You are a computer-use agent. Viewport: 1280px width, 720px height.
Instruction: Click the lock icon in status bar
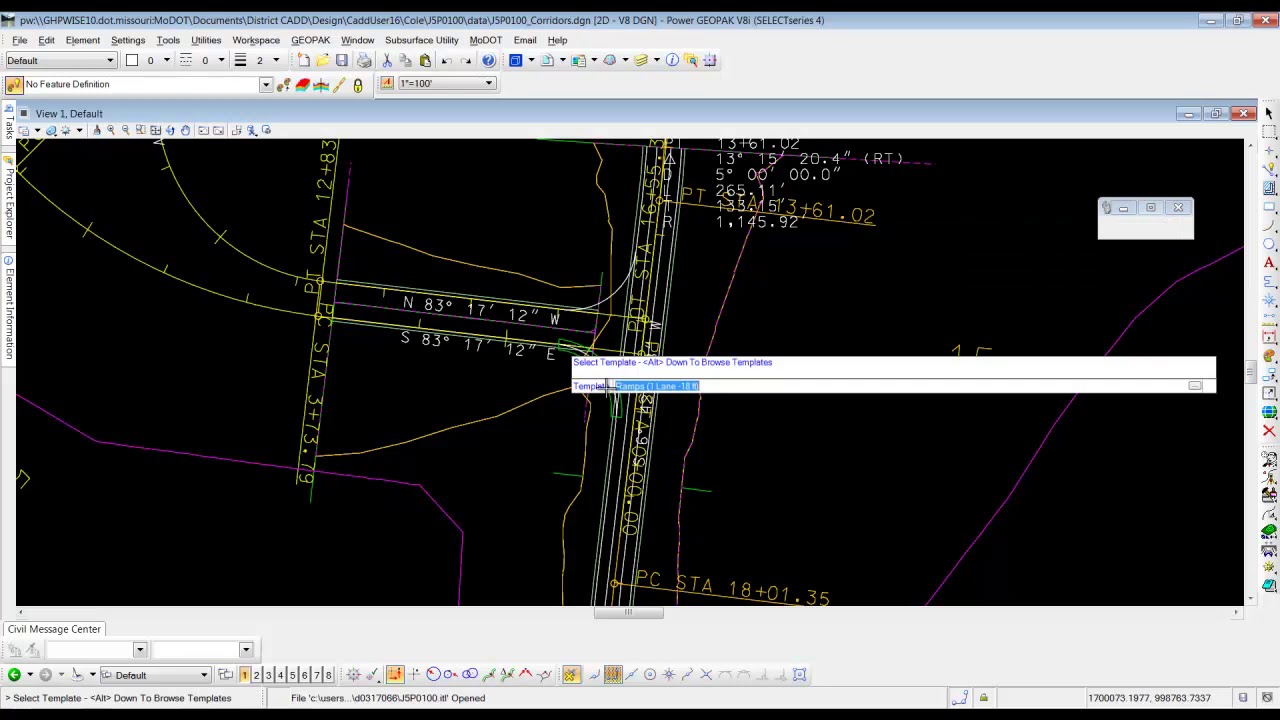click(x=983, y=698)
